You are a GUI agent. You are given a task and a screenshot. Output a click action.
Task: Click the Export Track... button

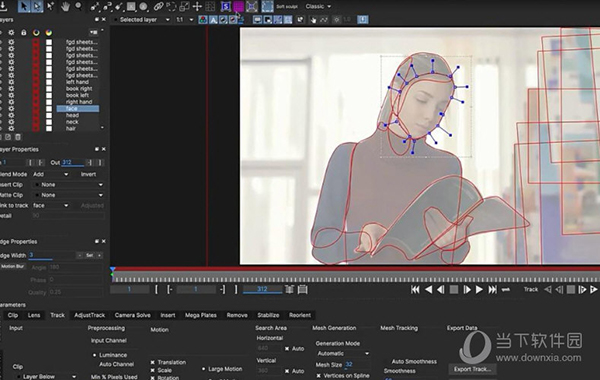pyautogui.click(x=472, y=369)
